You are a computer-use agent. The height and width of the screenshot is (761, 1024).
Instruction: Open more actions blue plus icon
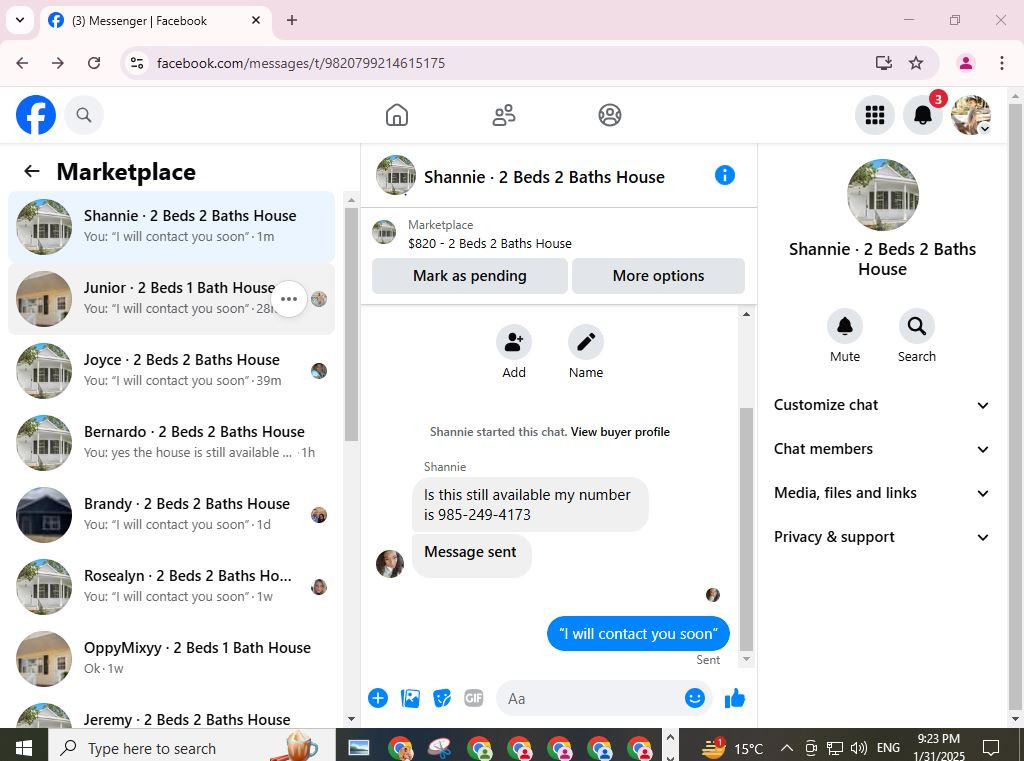tap(377, 698)
